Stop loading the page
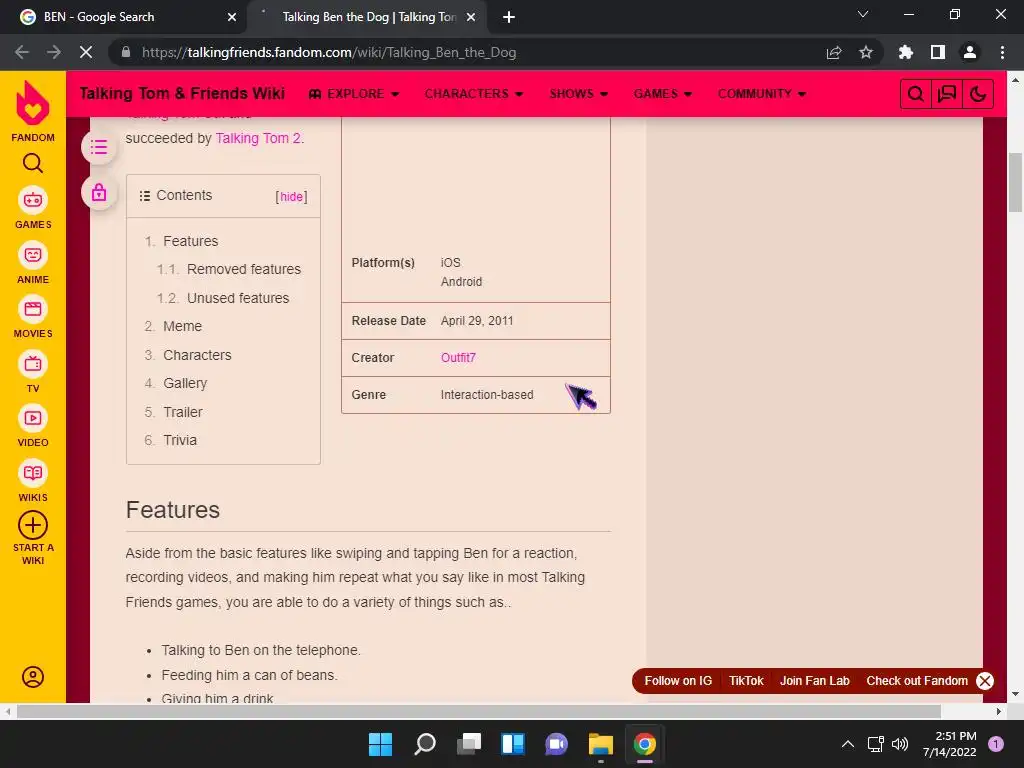The height and width of the screenshot is (768, 1024). click(x=86, y=52)
